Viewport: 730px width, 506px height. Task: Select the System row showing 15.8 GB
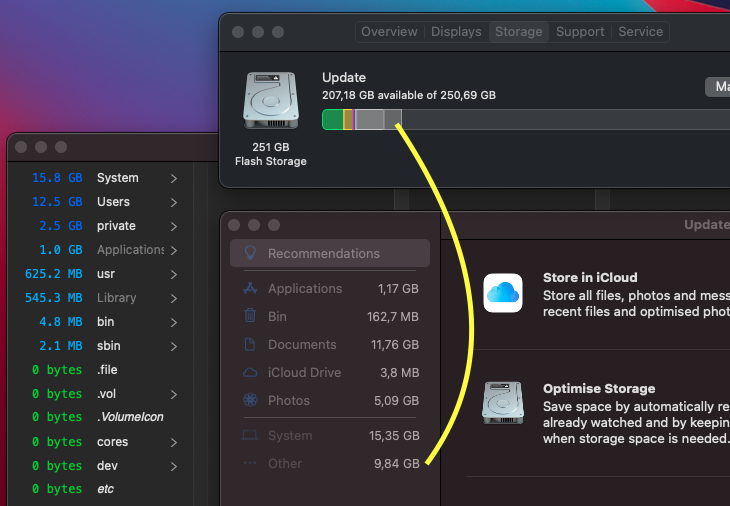(x=102, y=178)
